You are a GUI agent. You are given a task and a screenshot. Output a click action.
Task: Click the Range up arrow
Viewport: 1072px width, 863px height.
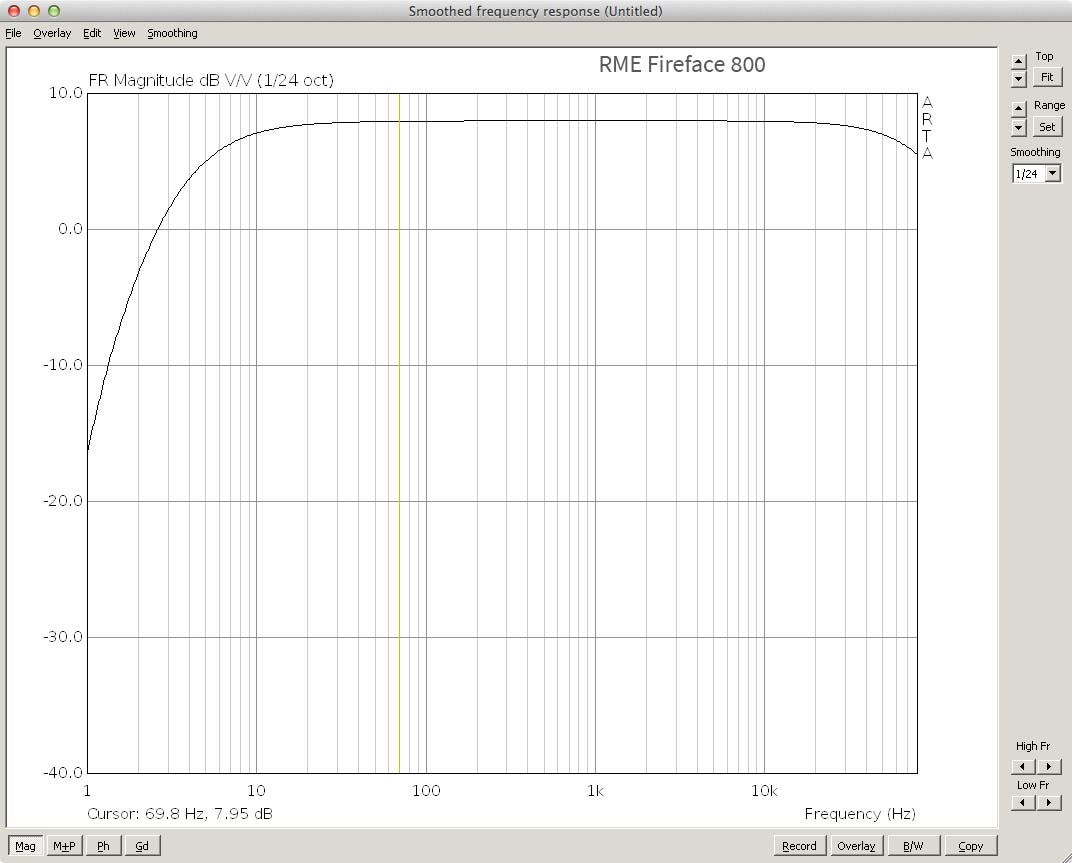(x=1019, y=109)
